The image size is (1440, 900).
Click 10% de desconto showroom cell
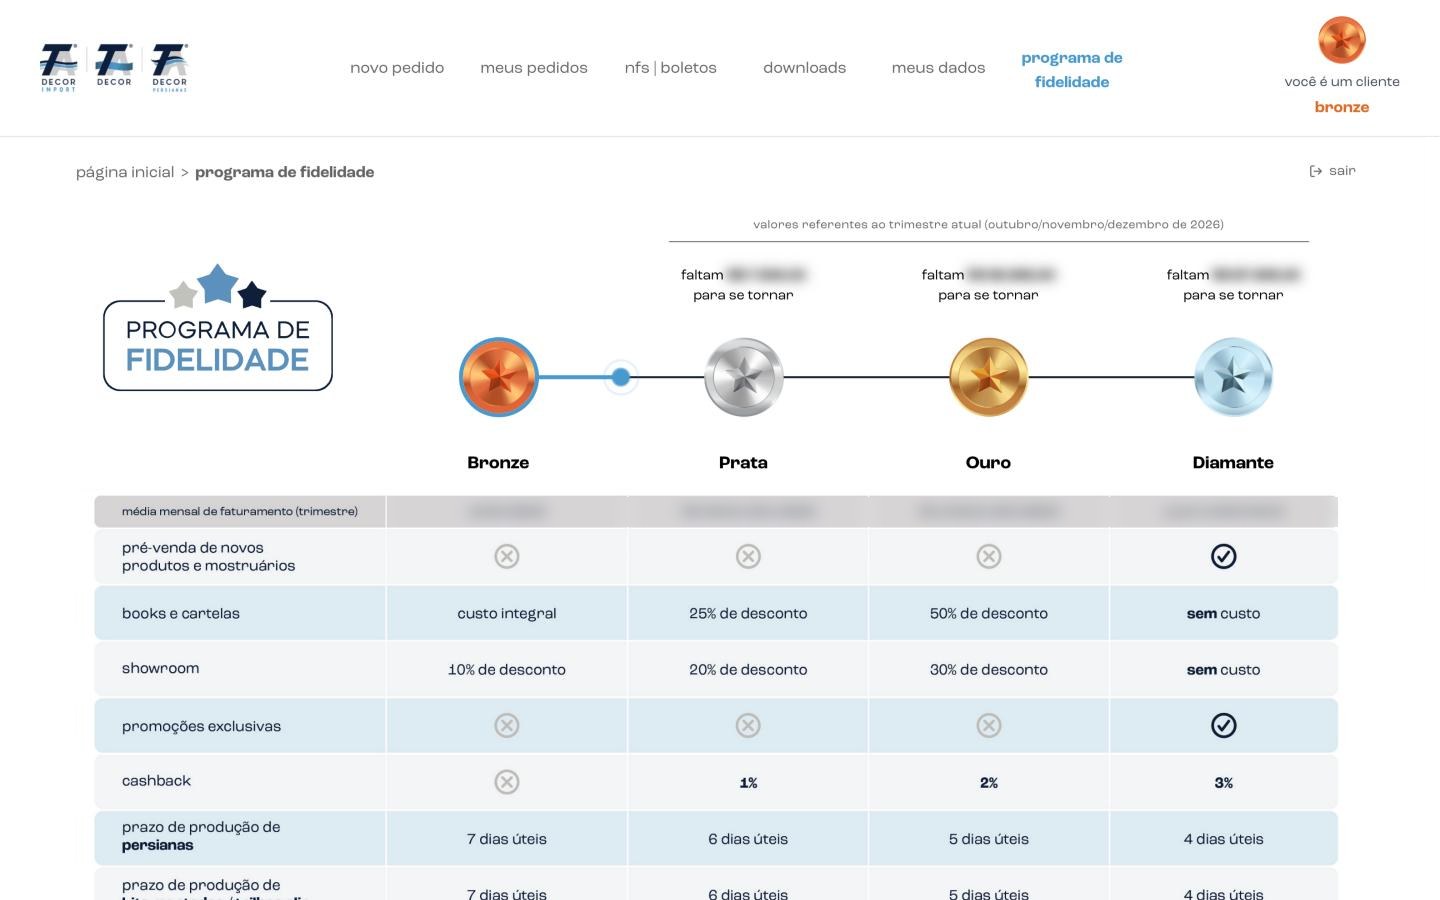(x=507, y=669)
